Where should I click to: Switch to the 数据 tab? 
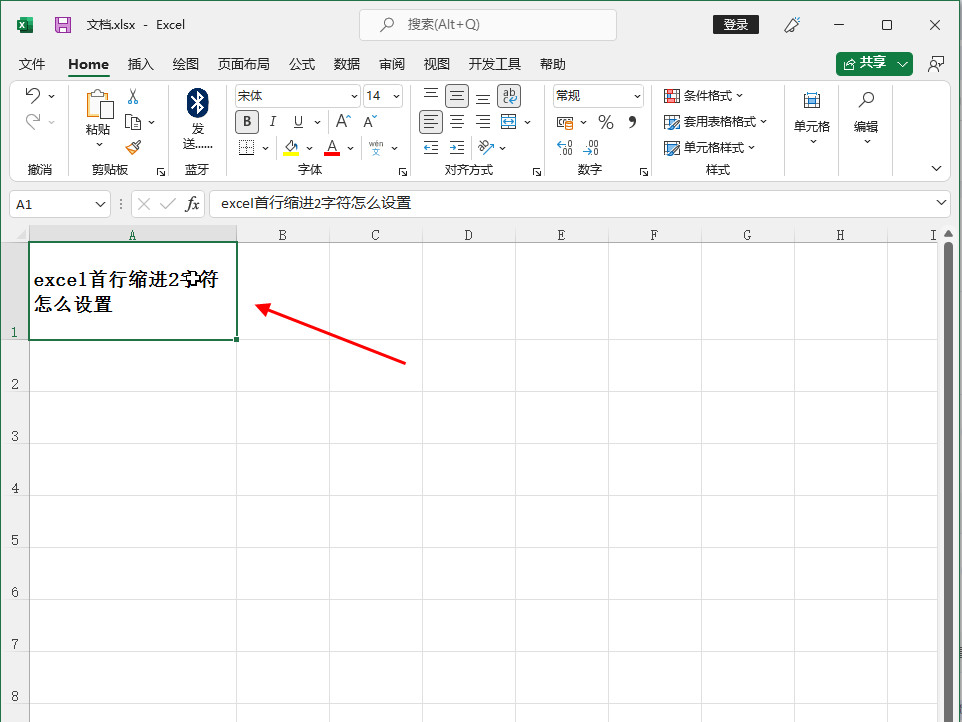tap(347, 64)
